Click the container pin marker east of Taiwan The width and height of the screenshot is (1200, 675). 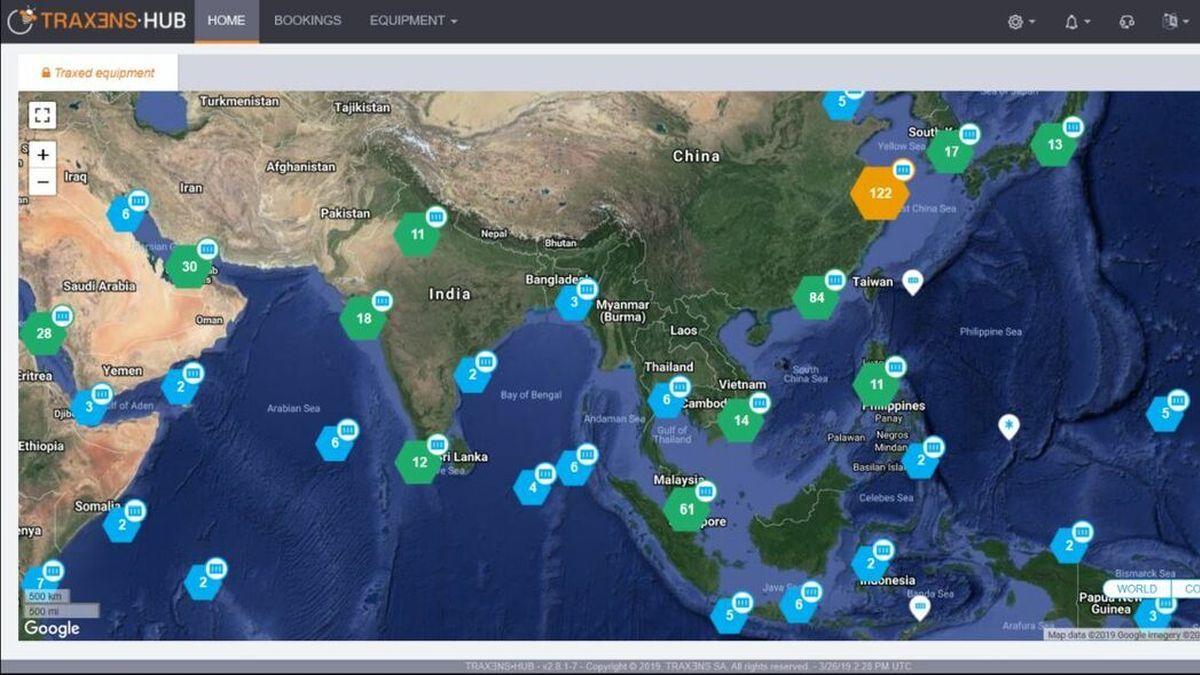pos(912,282)
